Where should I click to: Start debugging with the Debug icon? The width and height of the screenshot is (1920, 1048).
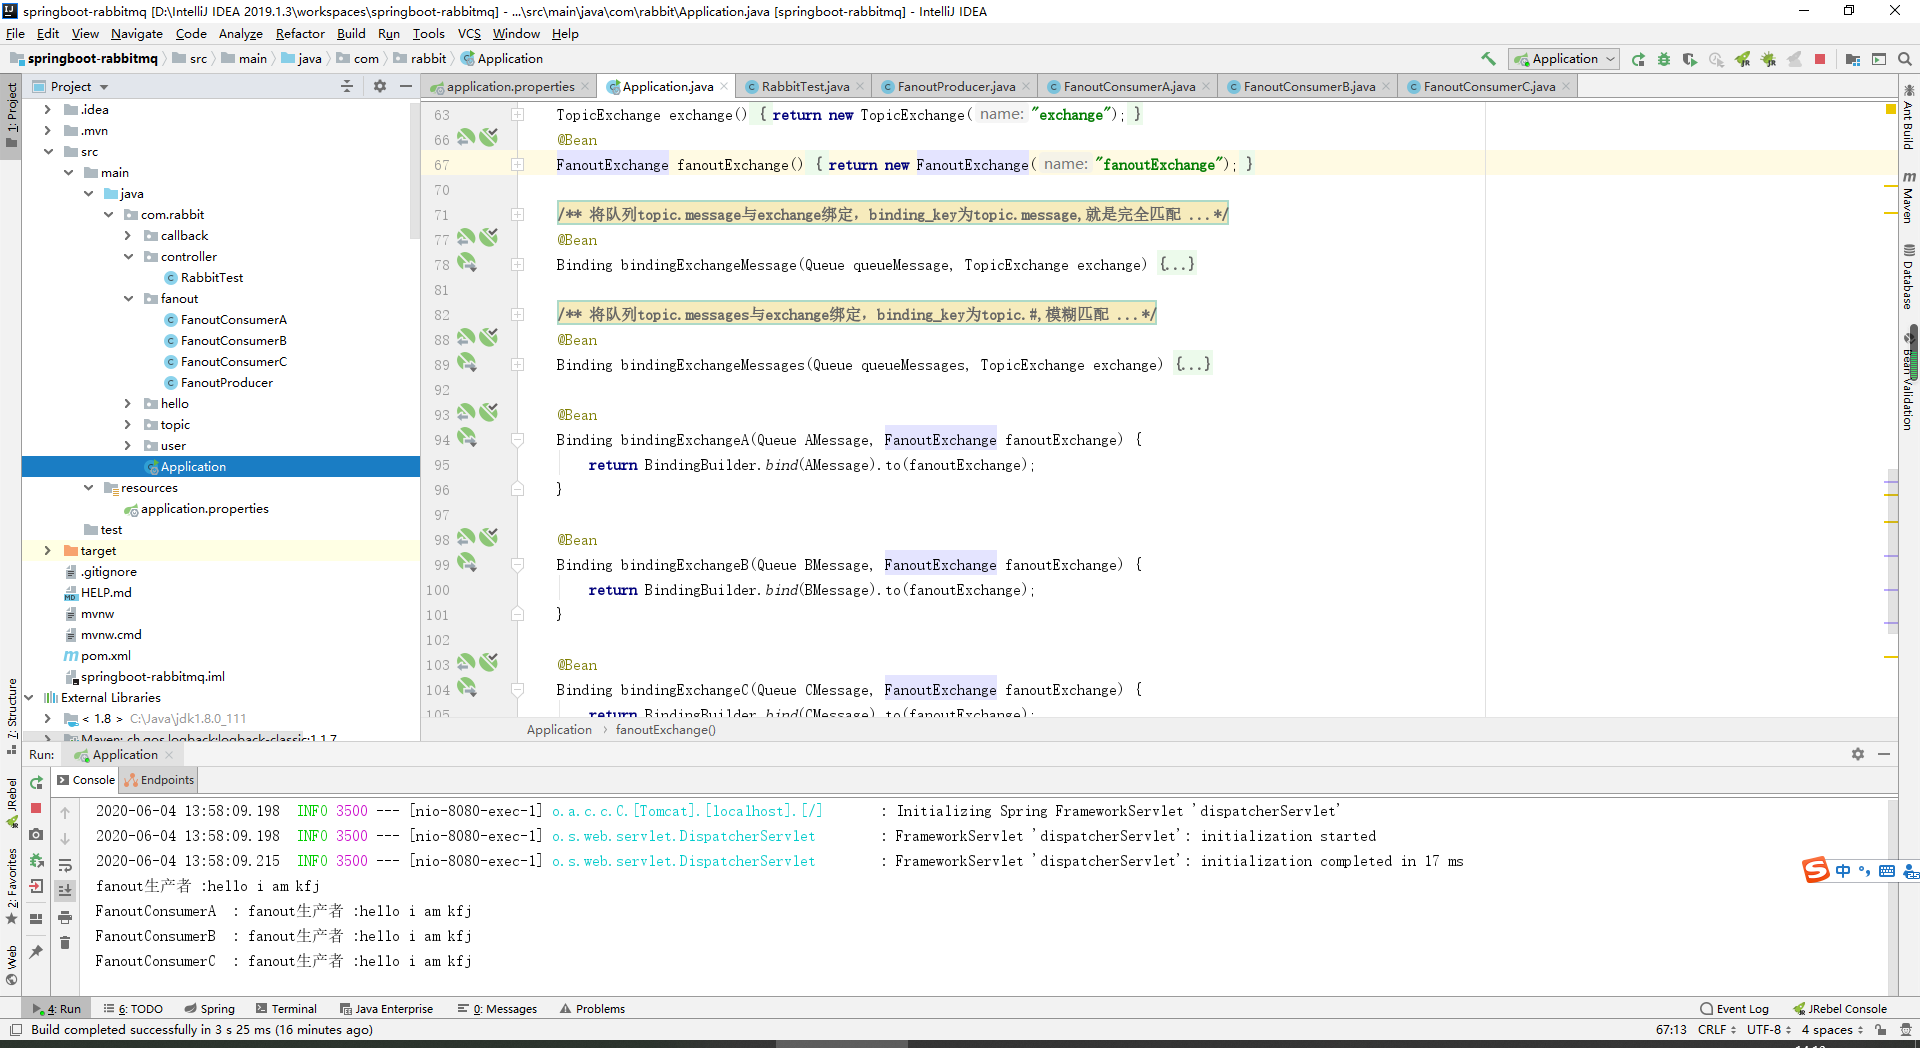pyautogui.click(x=1663, y=59)
